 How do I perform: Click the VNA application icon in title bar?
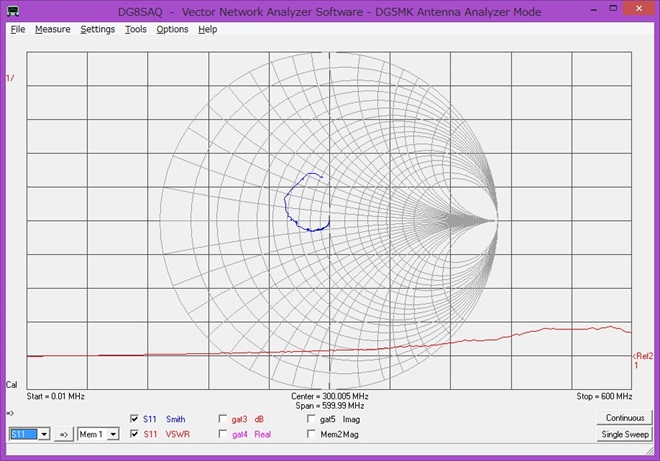tap(13, 11)
